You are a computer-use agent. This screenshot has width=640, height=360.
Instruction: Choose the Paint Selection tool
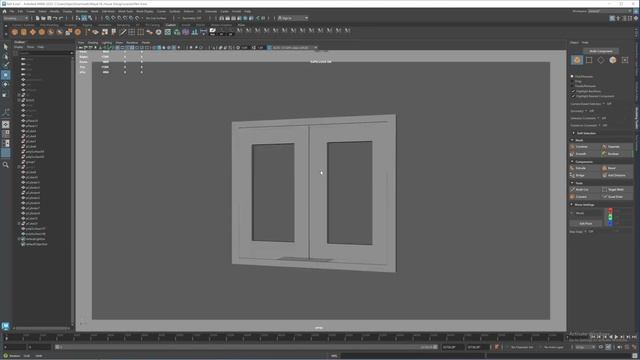point(6,65)
